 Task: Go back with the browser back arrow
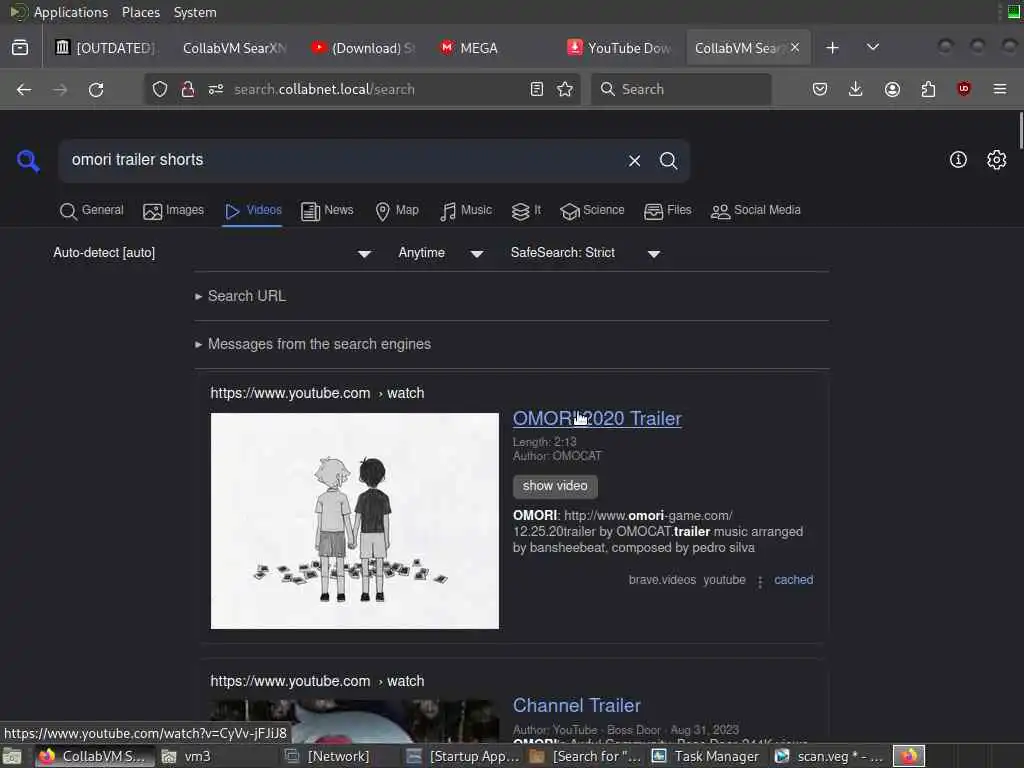coord(24,89)
